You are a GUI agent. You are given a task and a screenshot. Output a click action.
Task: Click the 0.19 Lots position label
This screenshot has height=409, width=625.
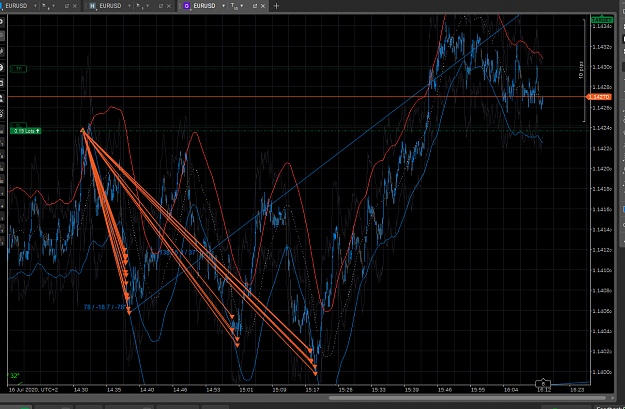(x=26, y=131)
